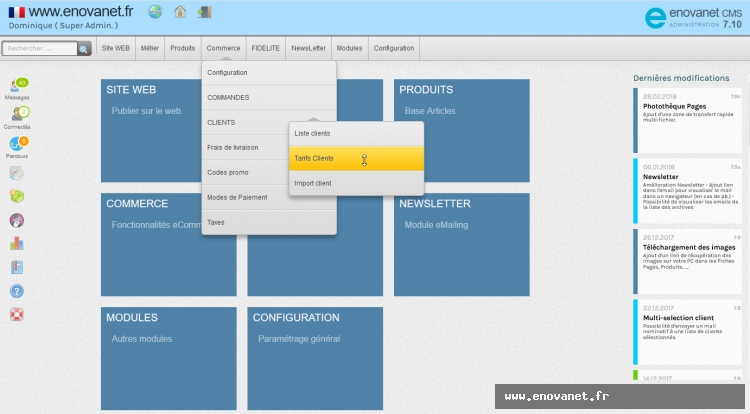Click the search magnifier button

tap(86, 48)
